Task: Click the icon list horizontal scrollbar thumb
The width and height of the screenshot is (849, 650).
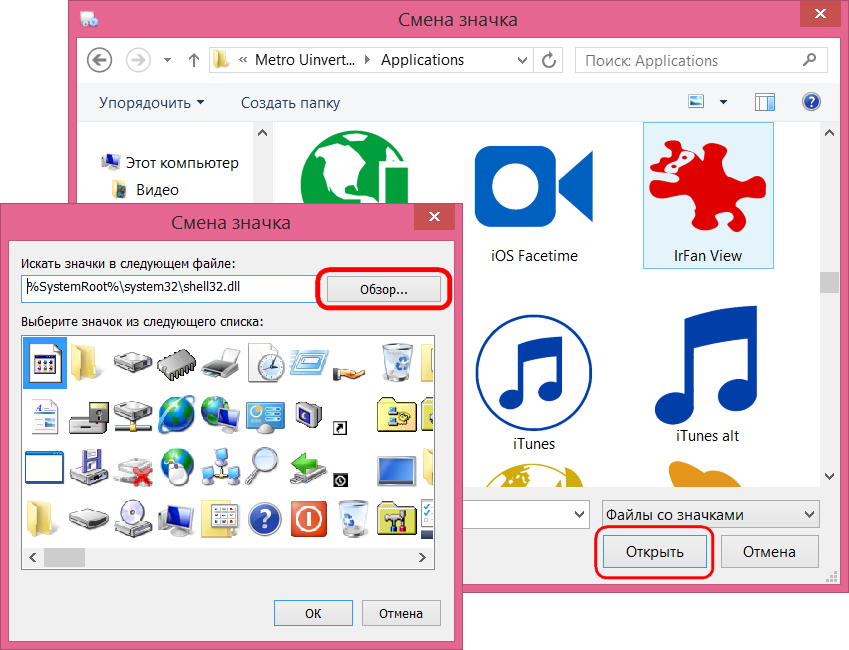Action: coord(64,557)
